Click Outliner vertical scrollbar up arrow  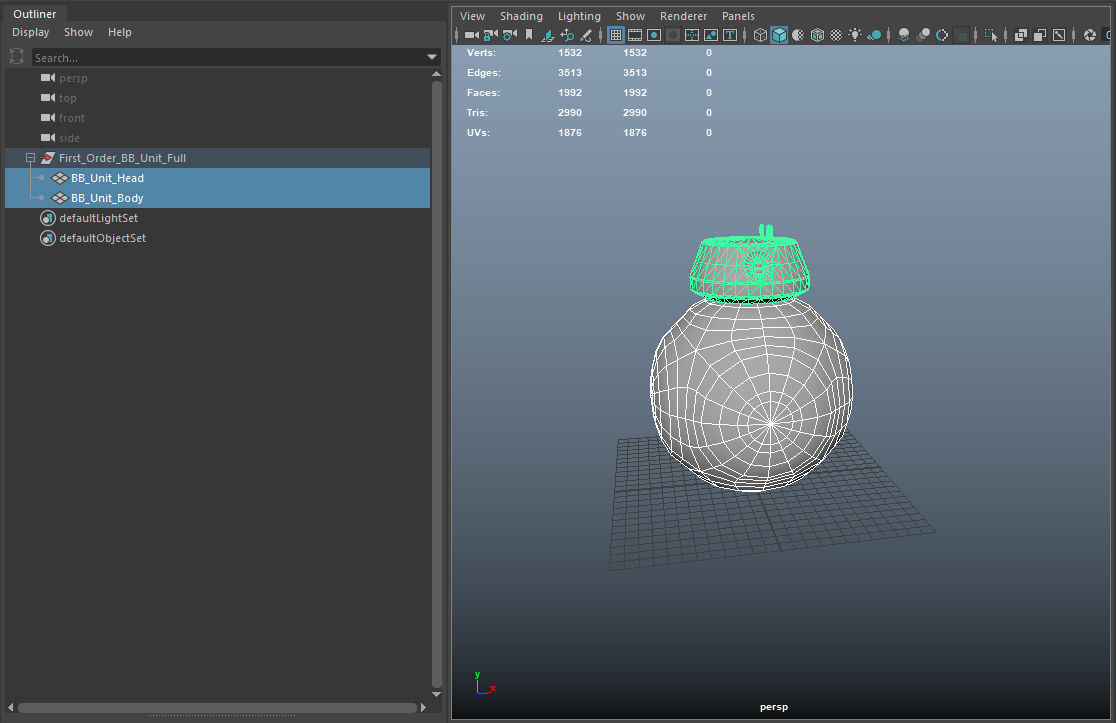[436, 73]
